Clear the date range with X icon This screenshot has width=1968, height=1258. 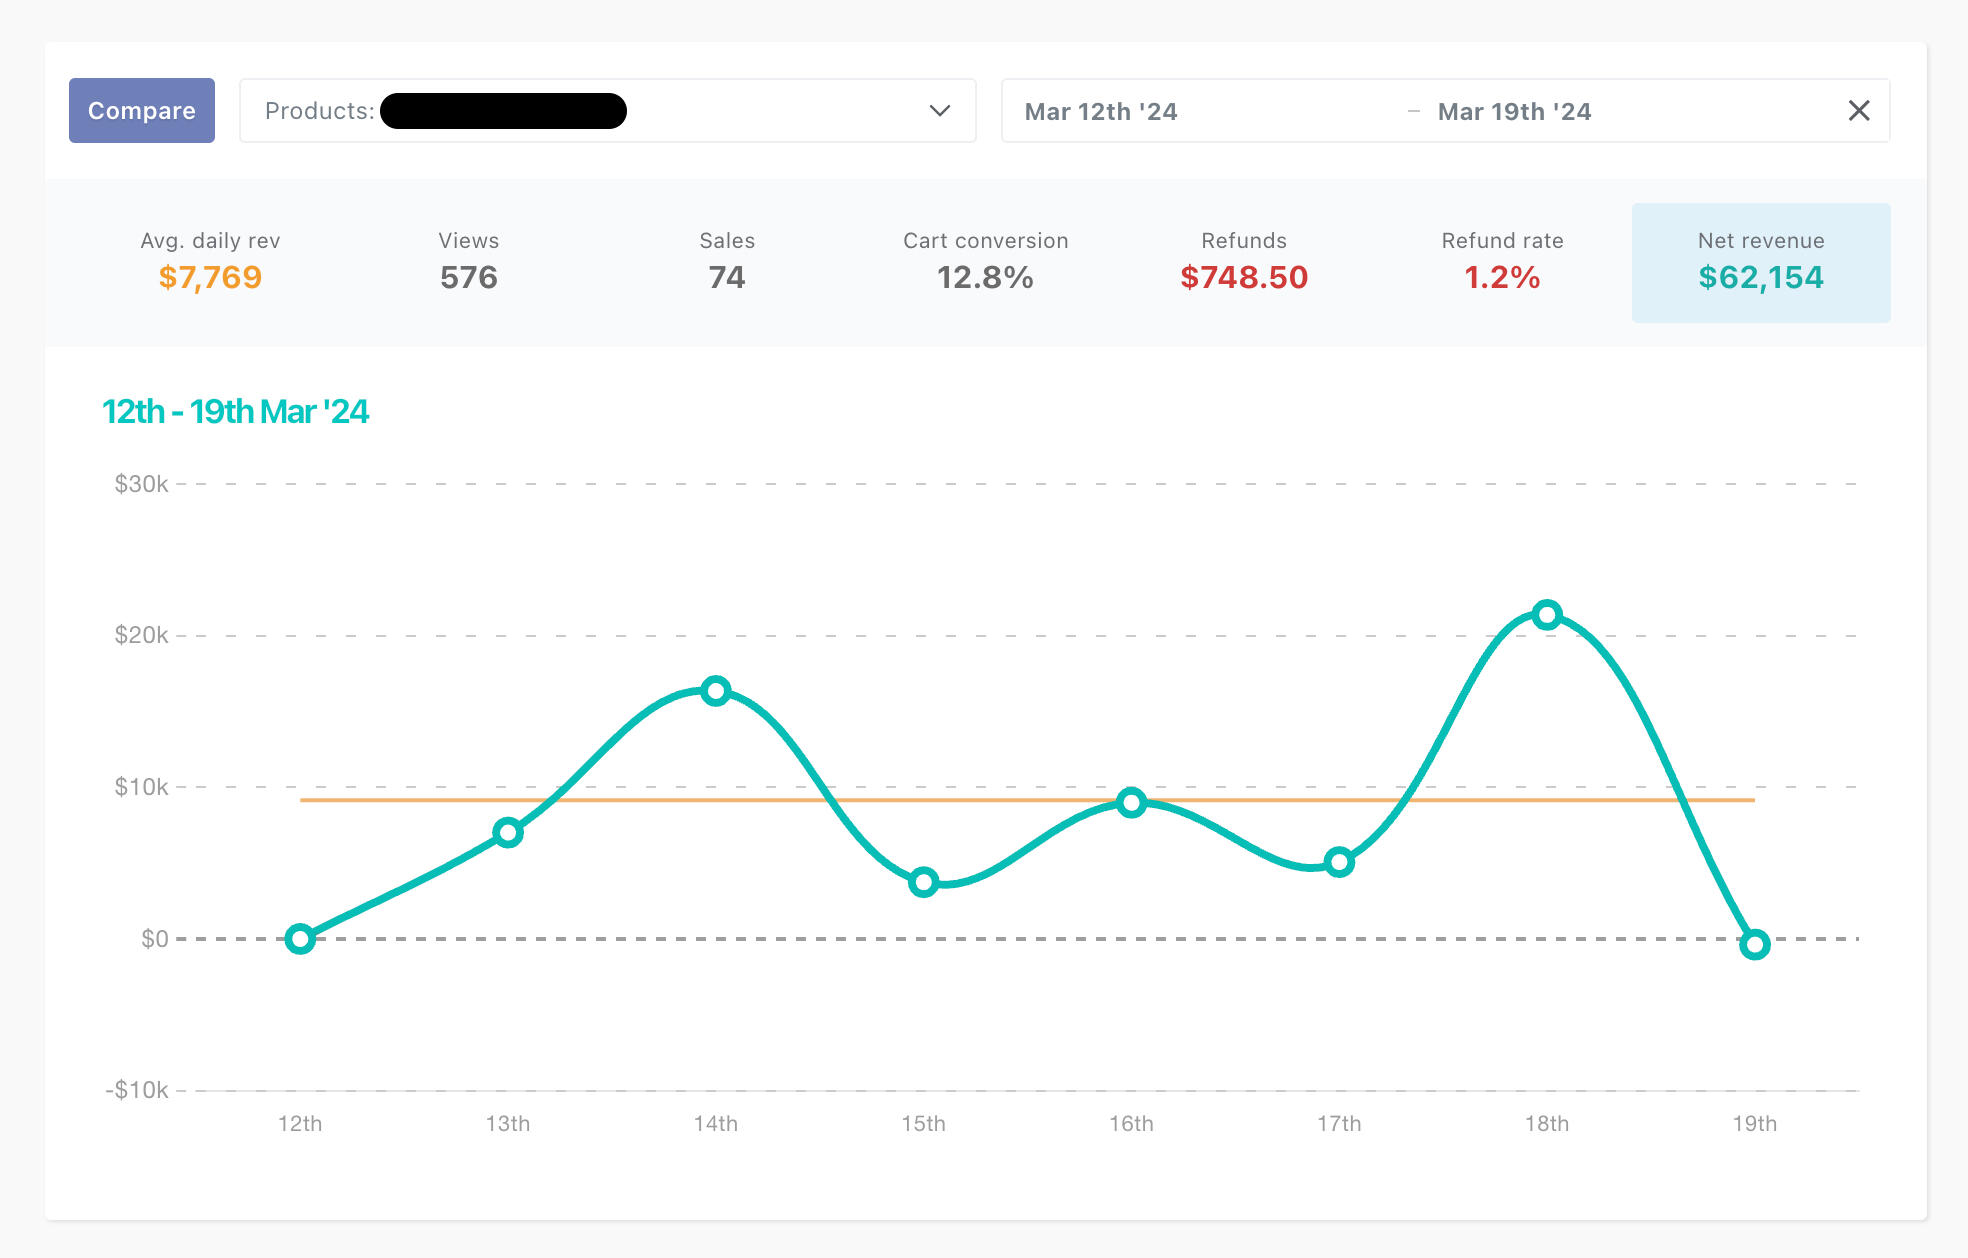pos(1858,110)
